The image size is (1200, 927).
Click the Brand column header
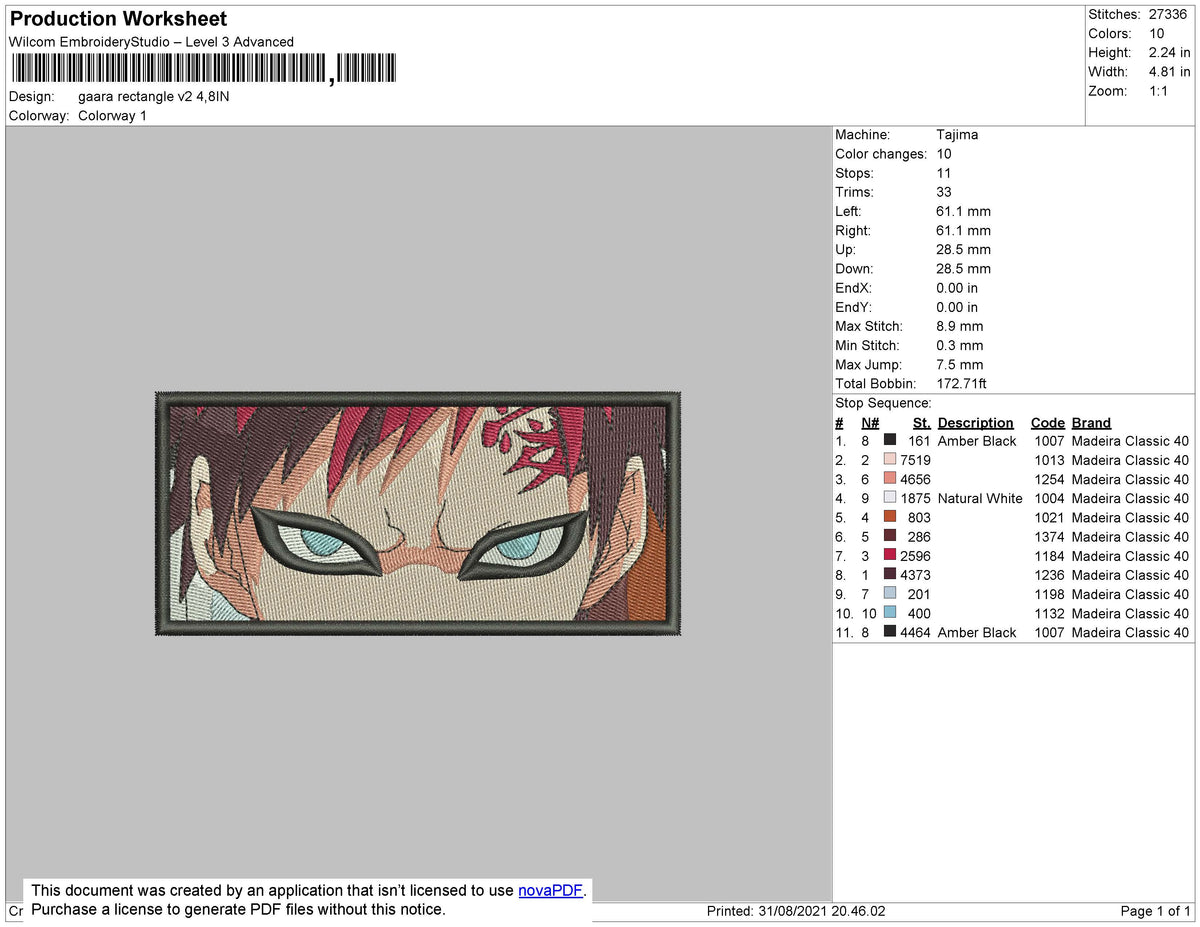tap(1090, 422)
